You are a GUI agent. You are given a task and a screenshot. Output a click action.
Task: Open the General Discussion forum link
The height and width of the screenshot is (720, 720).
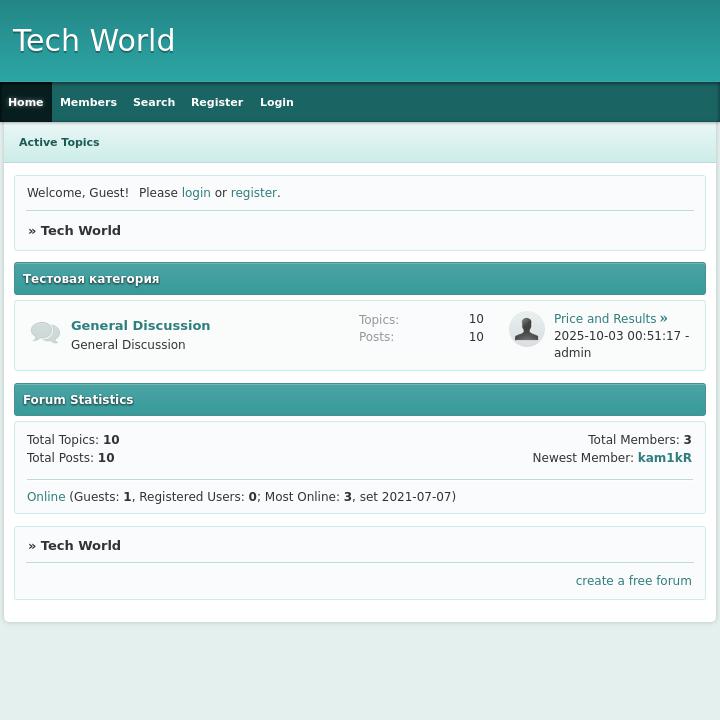pos(140,325)
